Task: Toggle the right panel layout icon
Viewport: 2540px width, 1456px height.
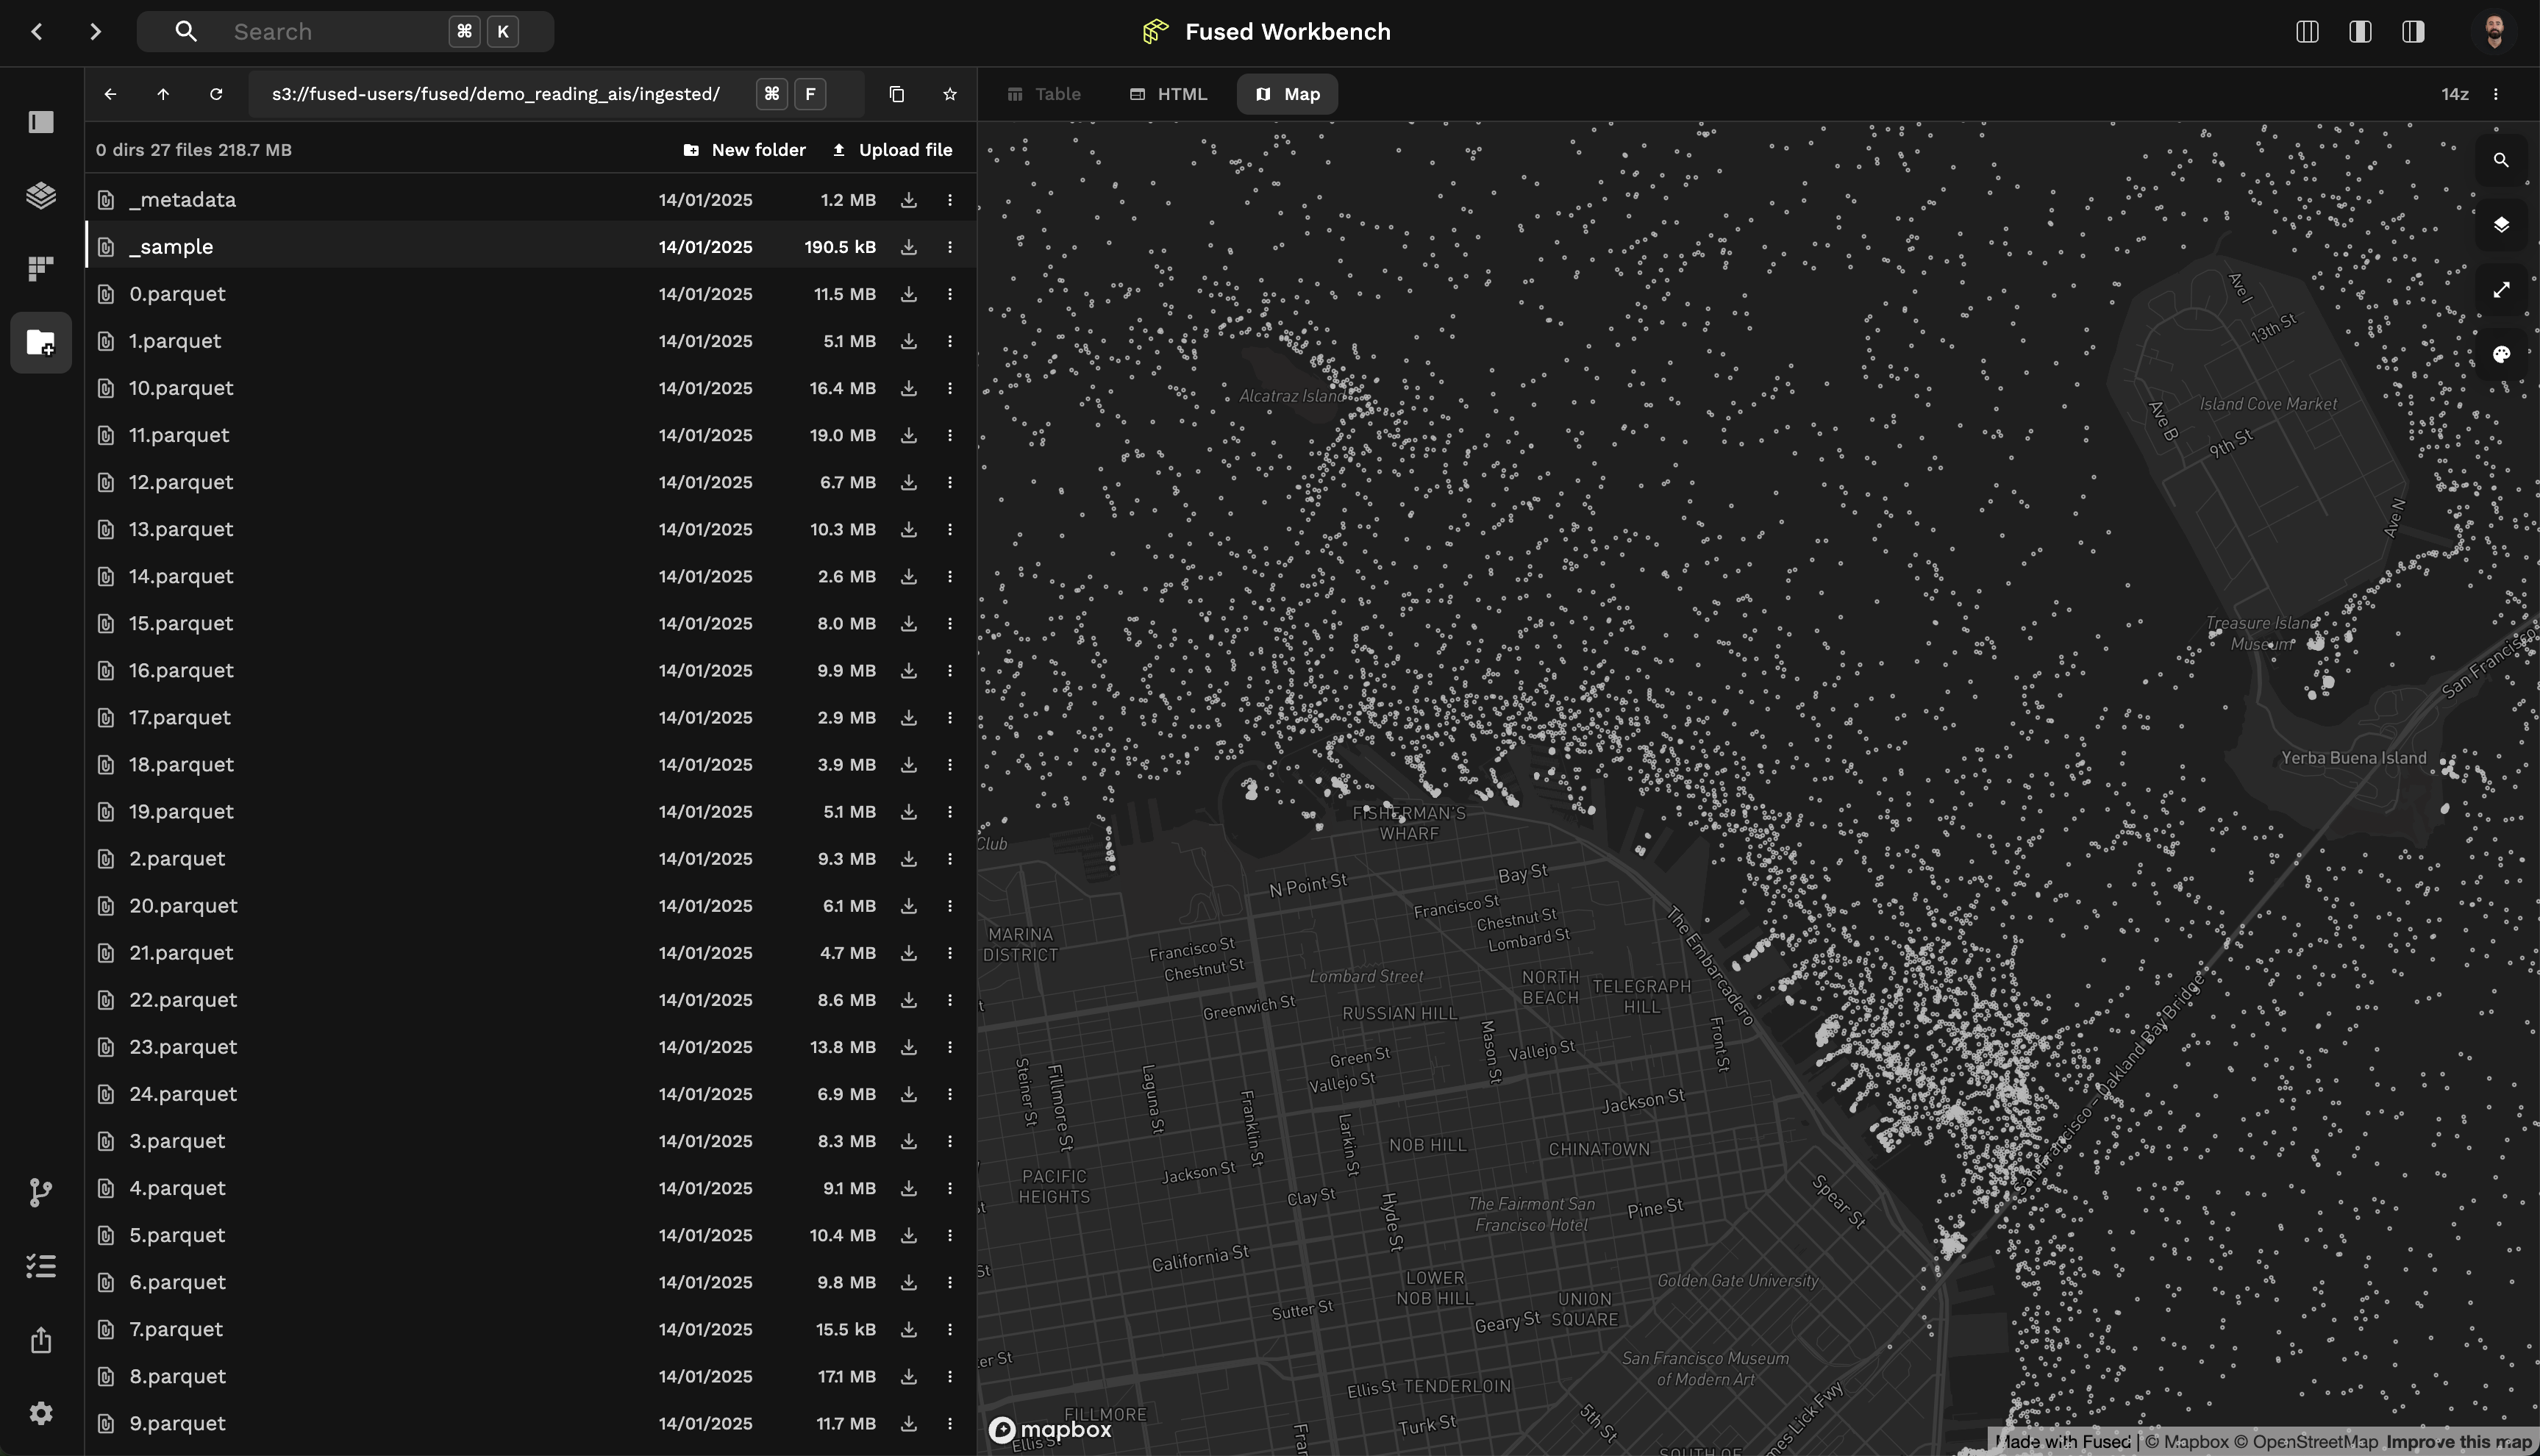Action: click(2413, 32)
